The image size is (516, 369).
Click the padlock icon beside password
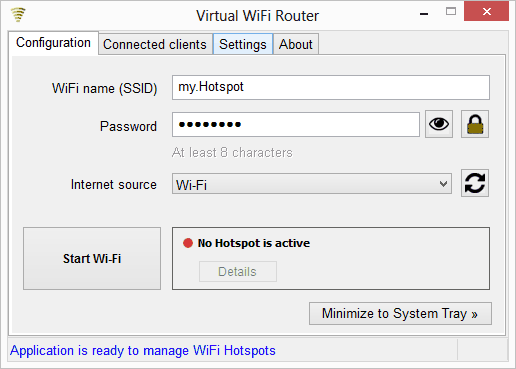475,124
